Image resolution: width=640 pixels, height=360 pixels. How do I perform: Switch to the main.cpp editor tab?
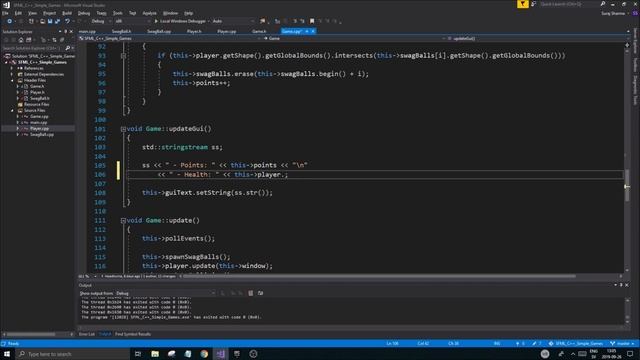87,31
